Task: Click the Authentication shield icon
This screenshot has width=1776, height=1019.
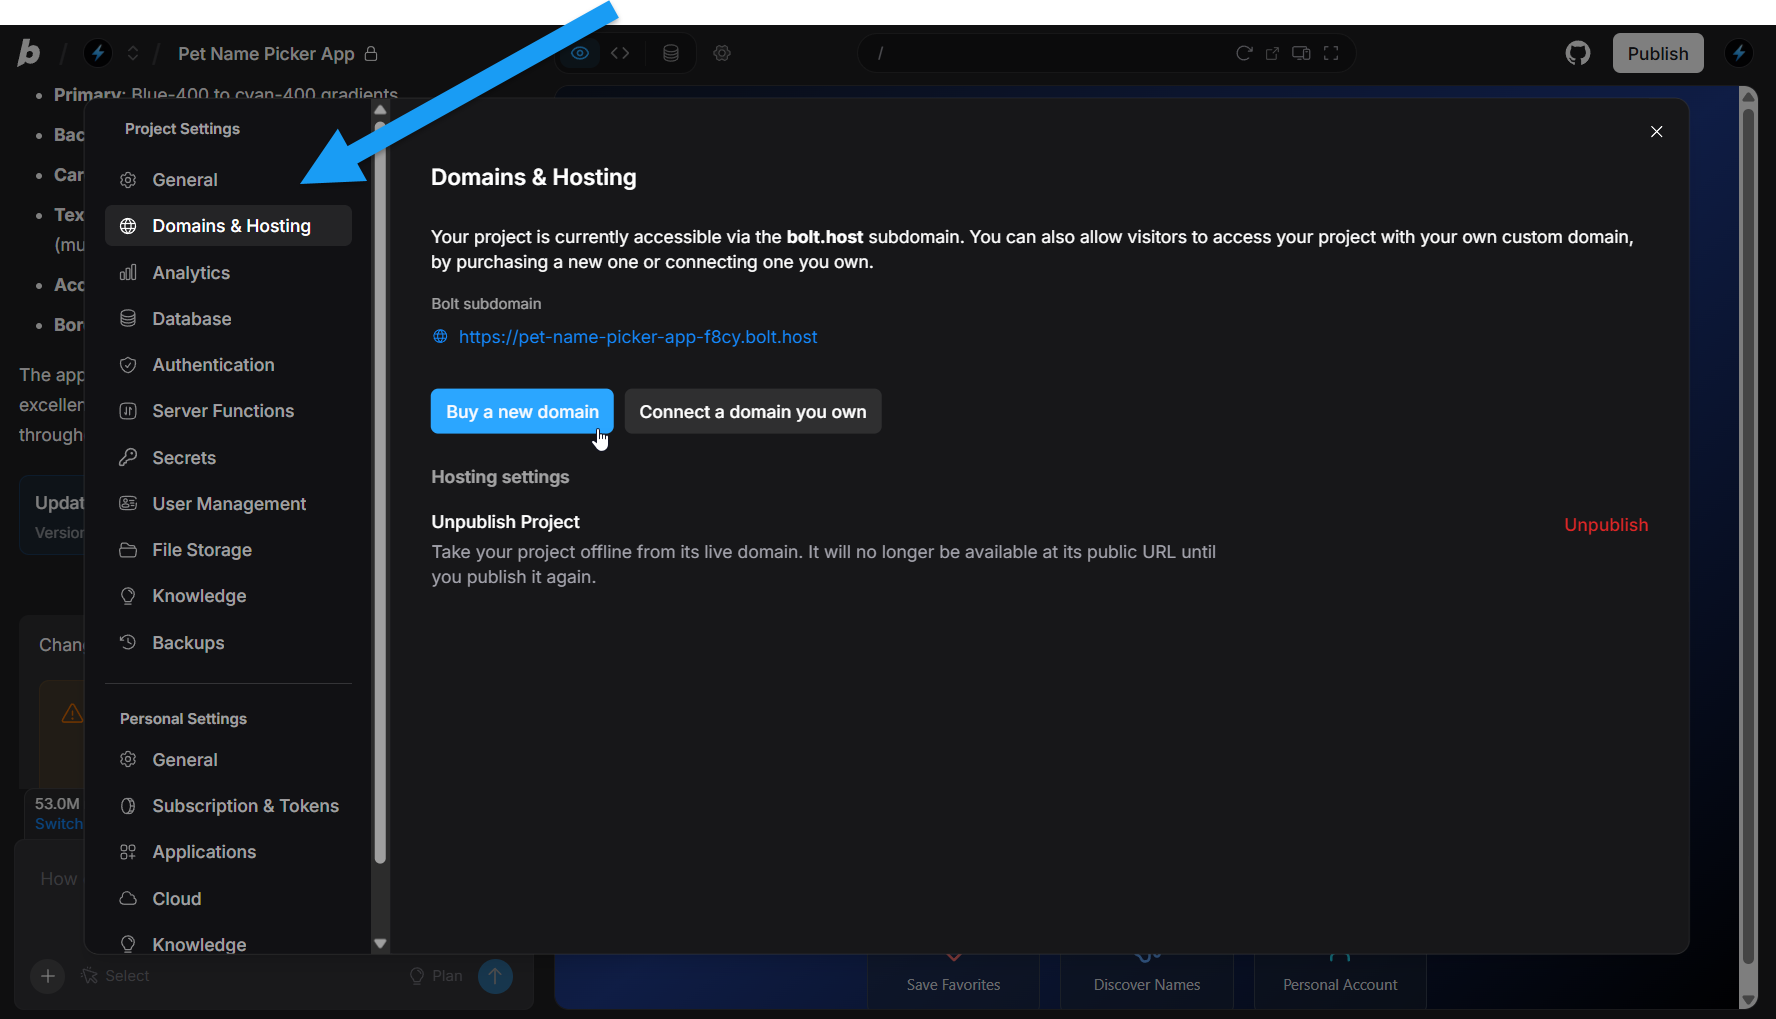Action: coord(128,365)
